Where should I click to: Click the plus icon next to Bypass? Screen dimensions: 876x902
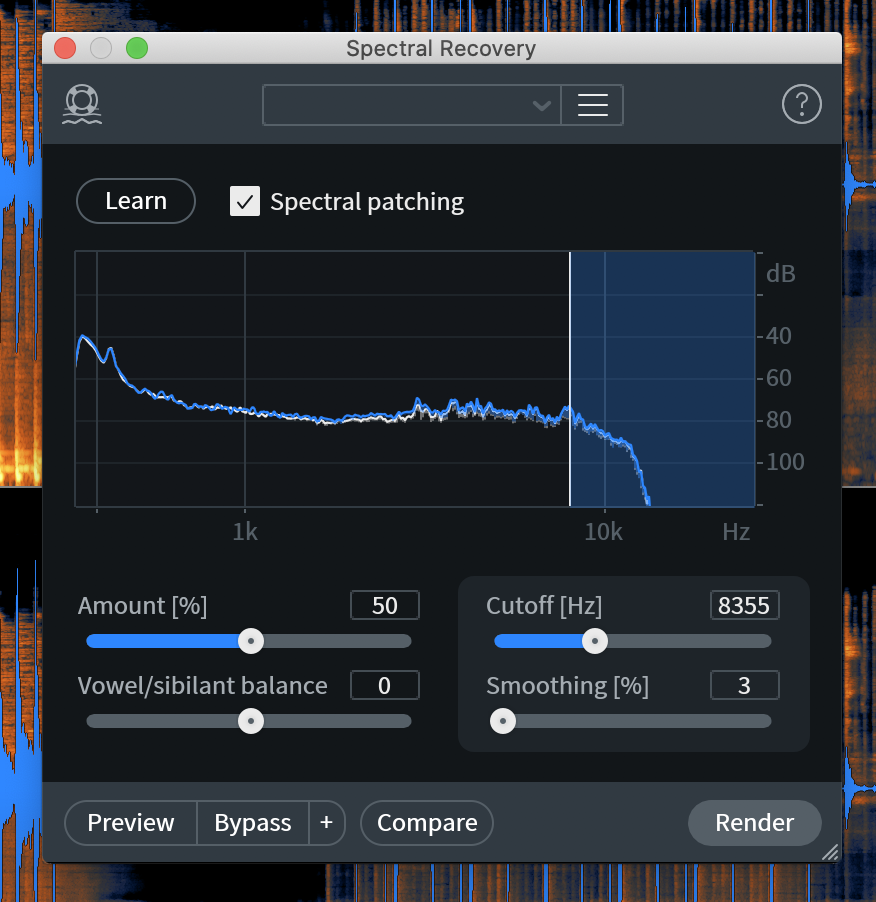pyautogui.click(x=327, y=822)
